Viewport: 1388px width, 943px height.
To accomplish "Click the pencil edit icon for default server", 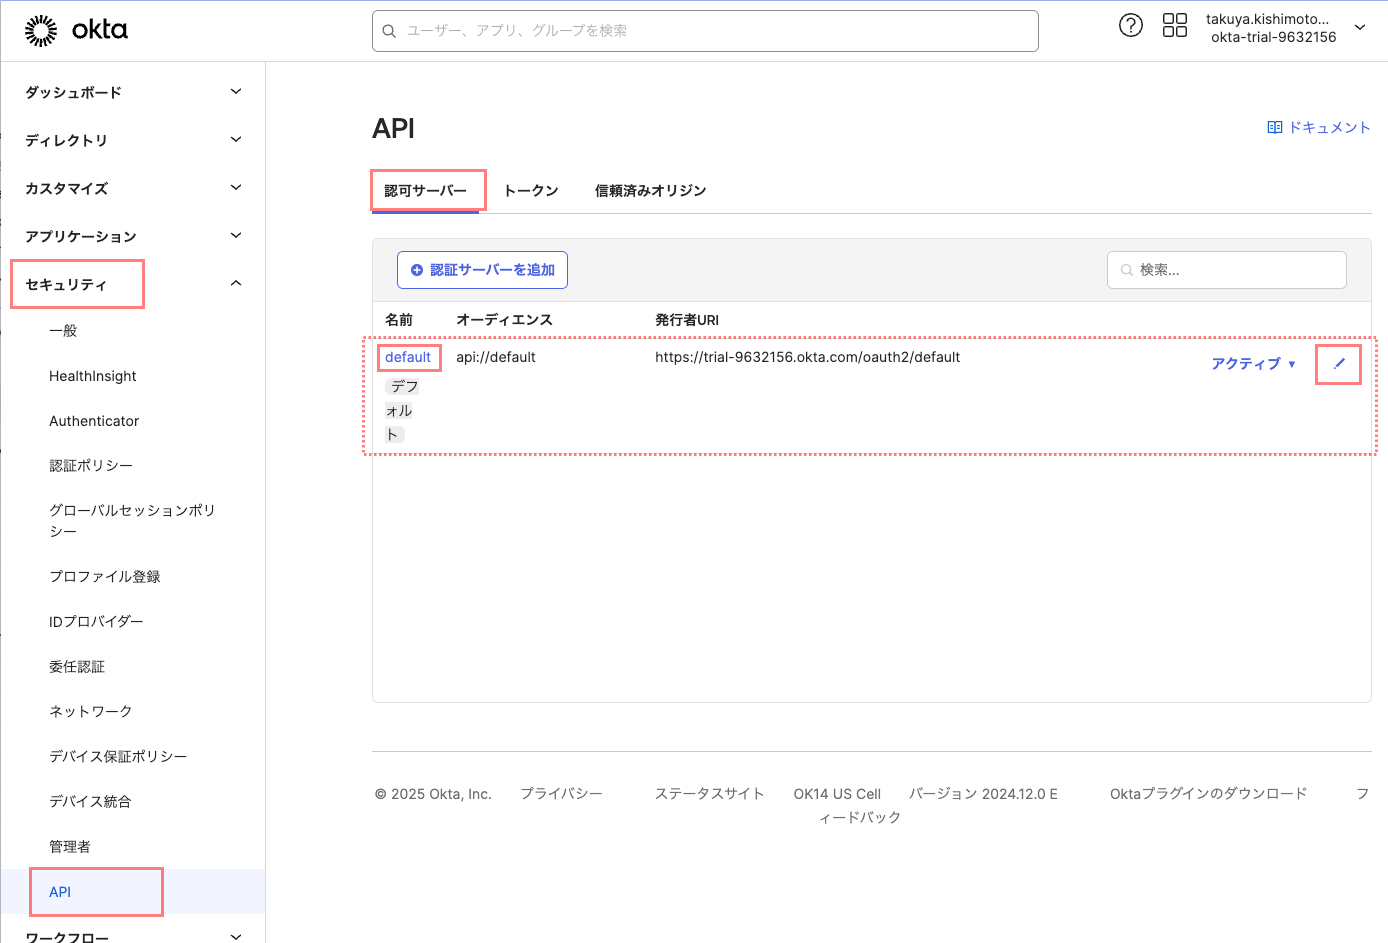I will pyautogui.click(x=1339, y=364).
